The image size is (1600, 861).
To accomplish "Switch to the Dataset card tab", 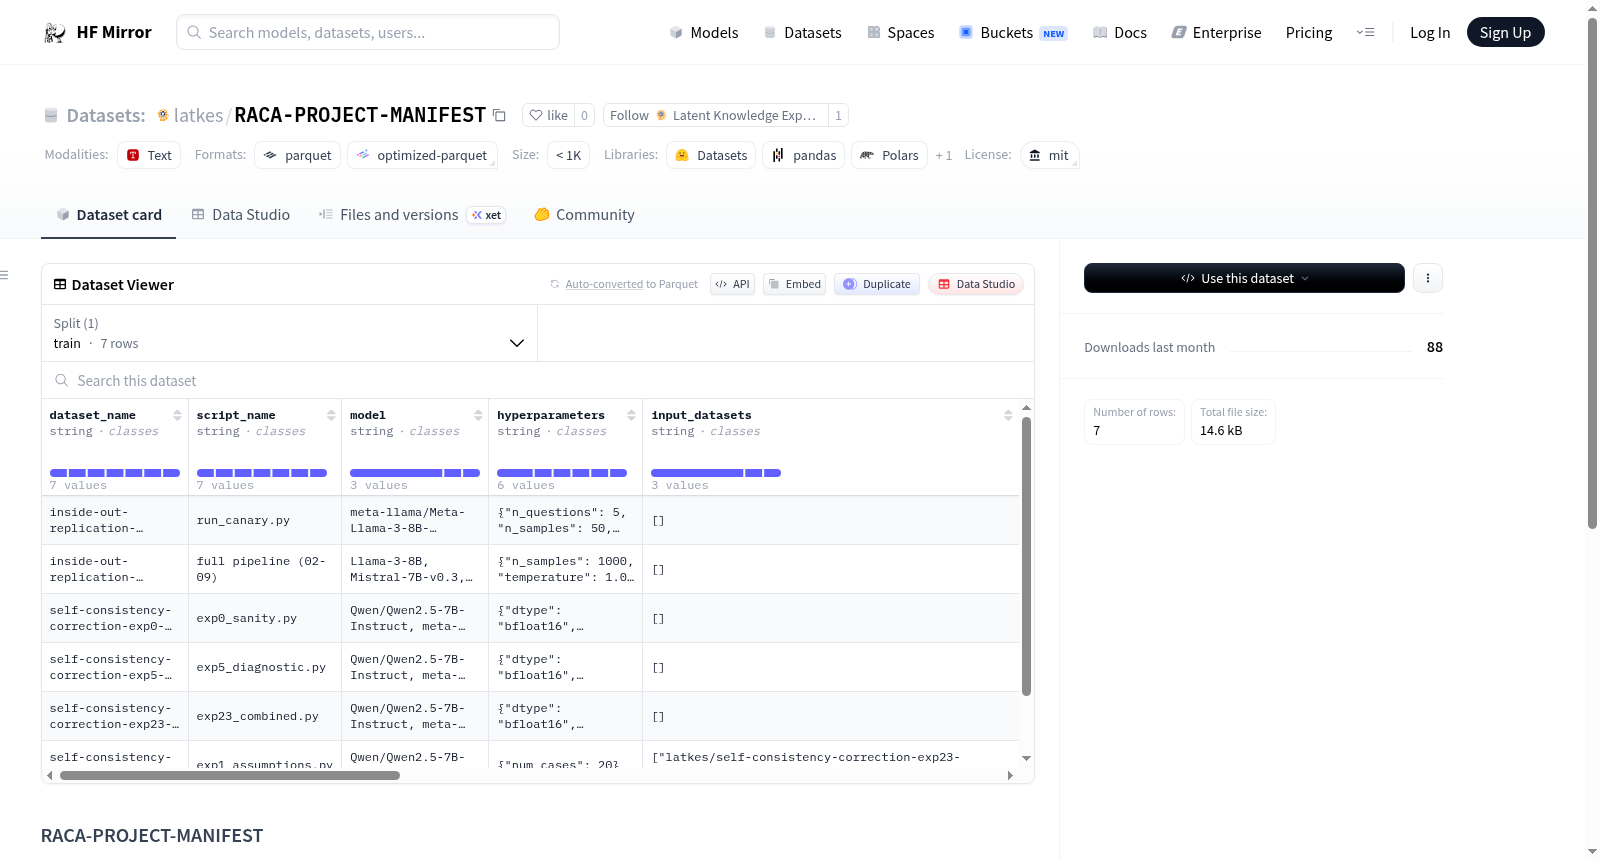I will [x=108, y=215].
